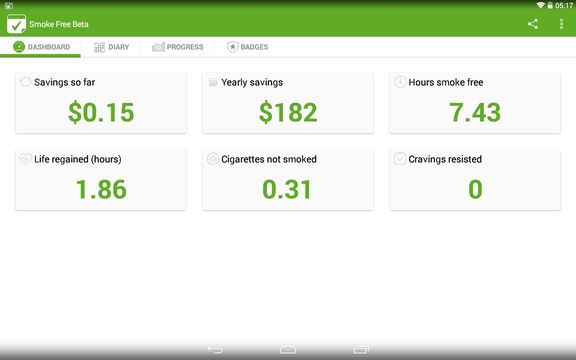Open the Life regained (hours) card
The width and height of the screenshot is (576, 360).
(x=101, y=180)
